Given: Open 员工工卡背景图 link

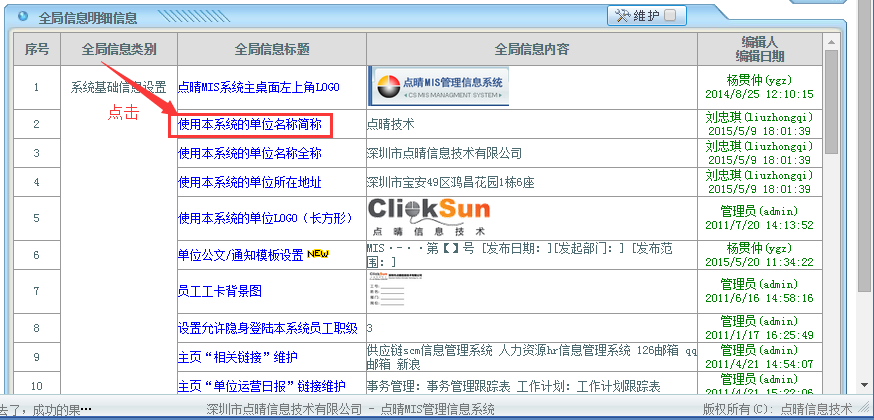Looking at the screenshot, I should click(219, 291).
